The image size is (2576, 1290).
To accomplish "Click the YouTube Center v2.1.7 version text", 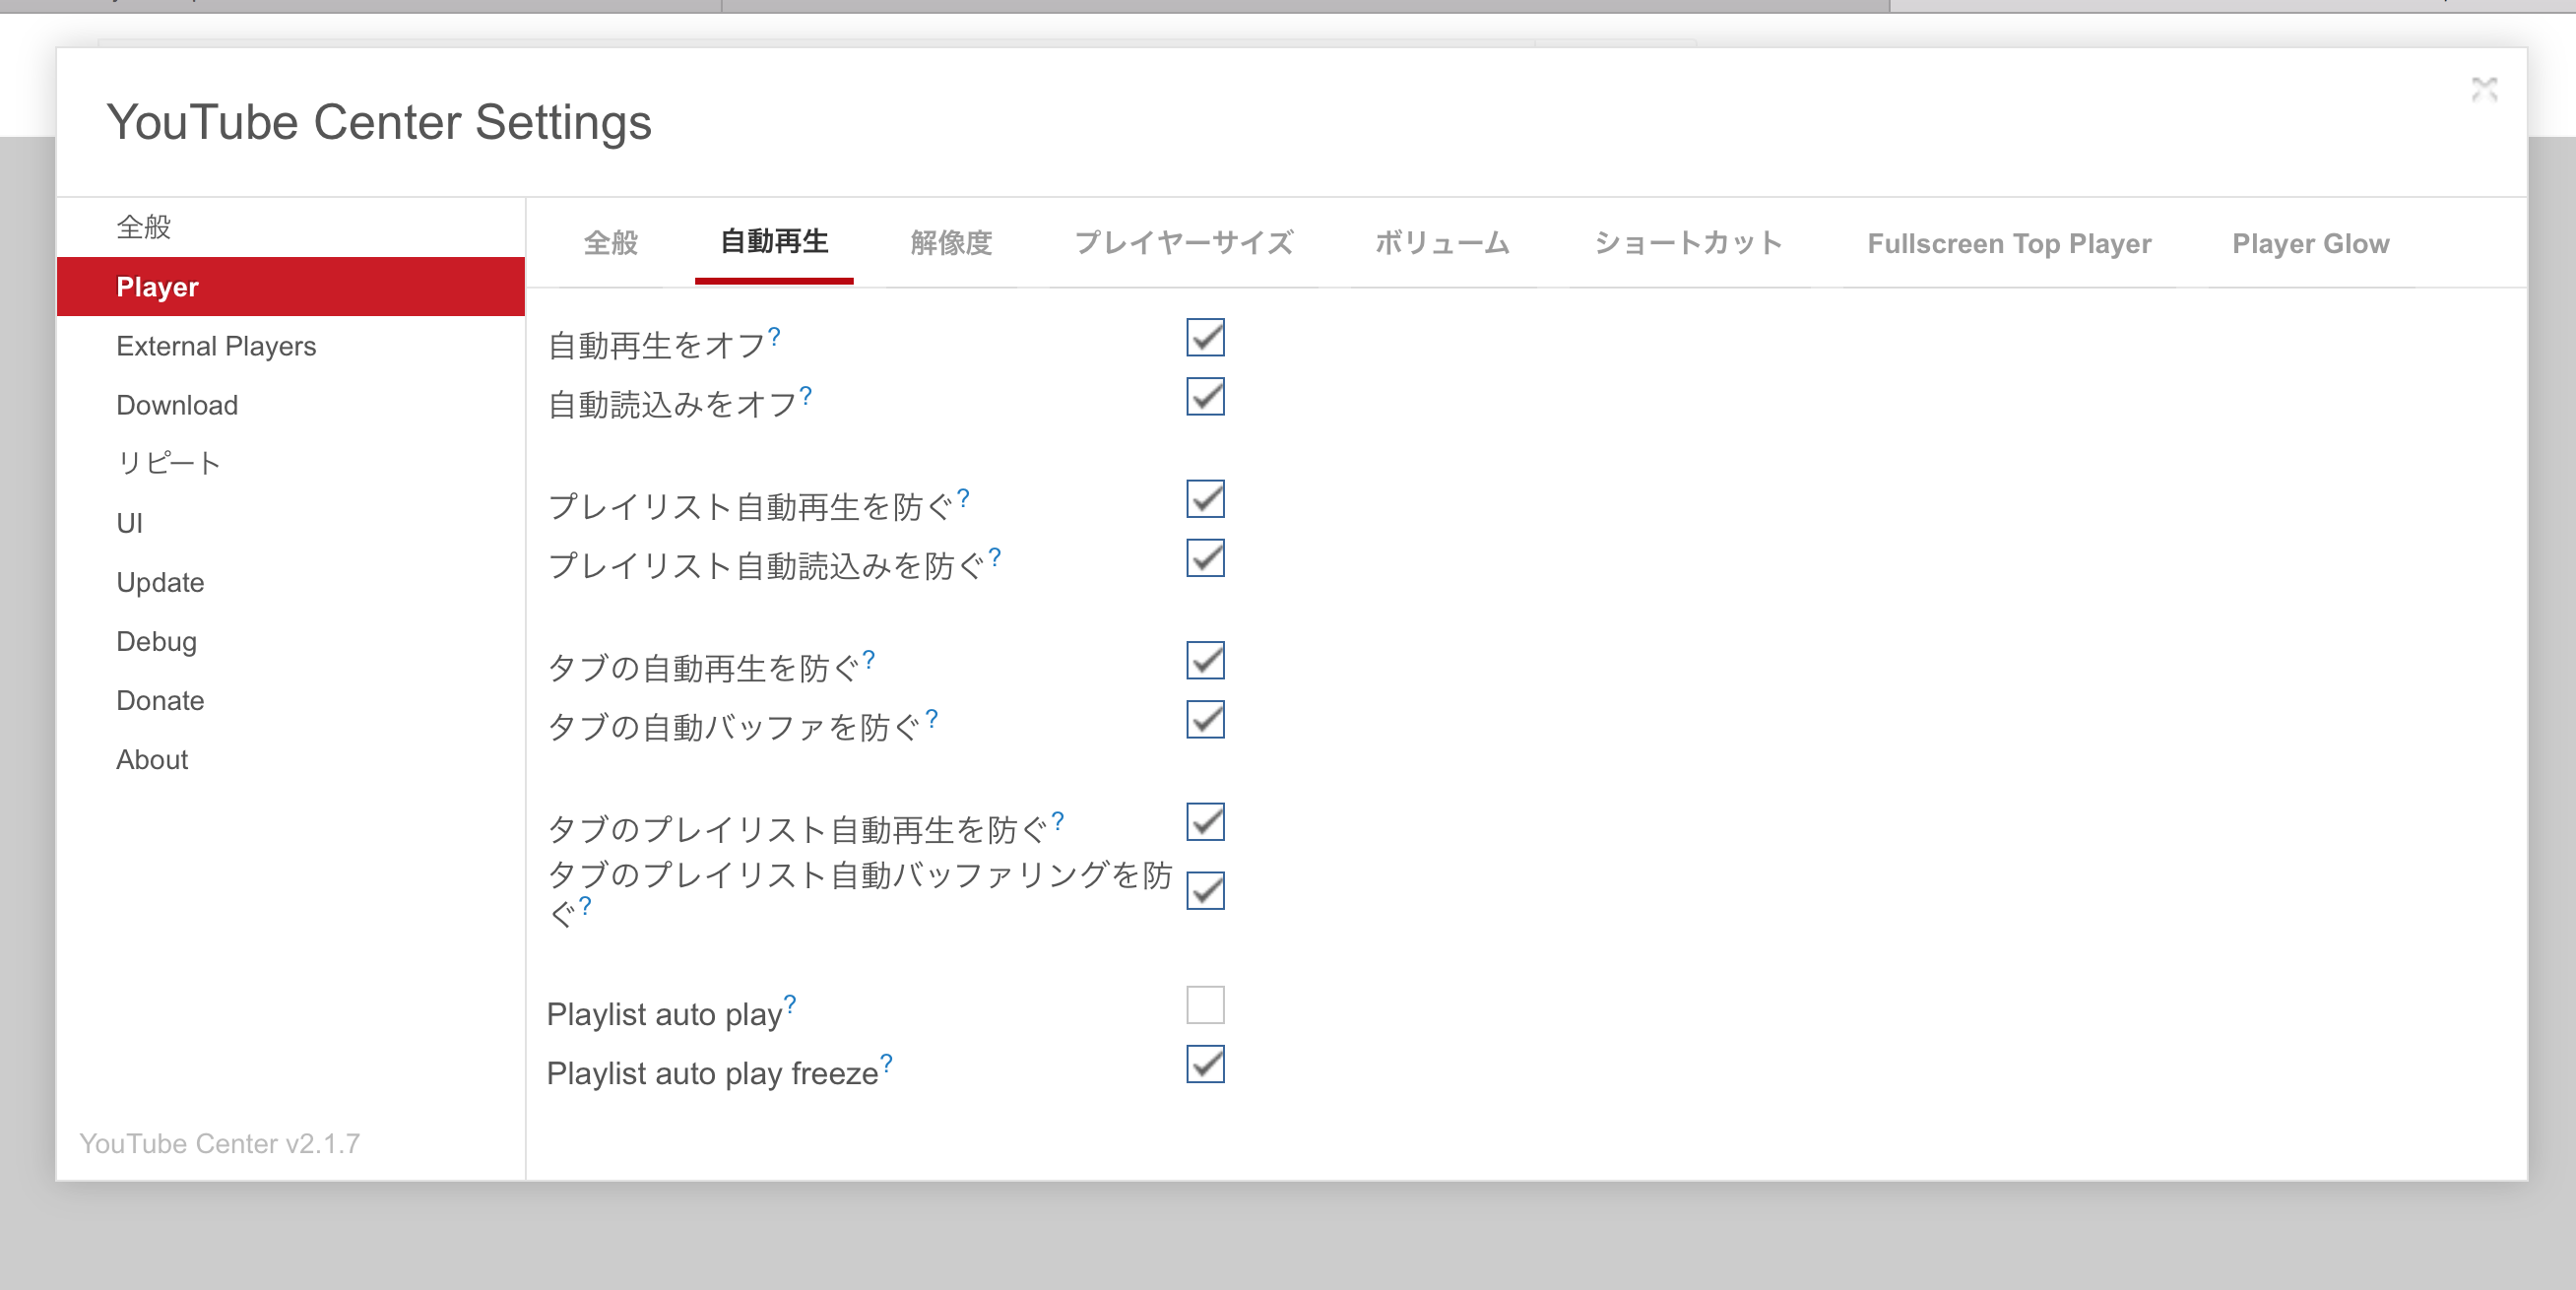I will click(x=220, y=1143).
